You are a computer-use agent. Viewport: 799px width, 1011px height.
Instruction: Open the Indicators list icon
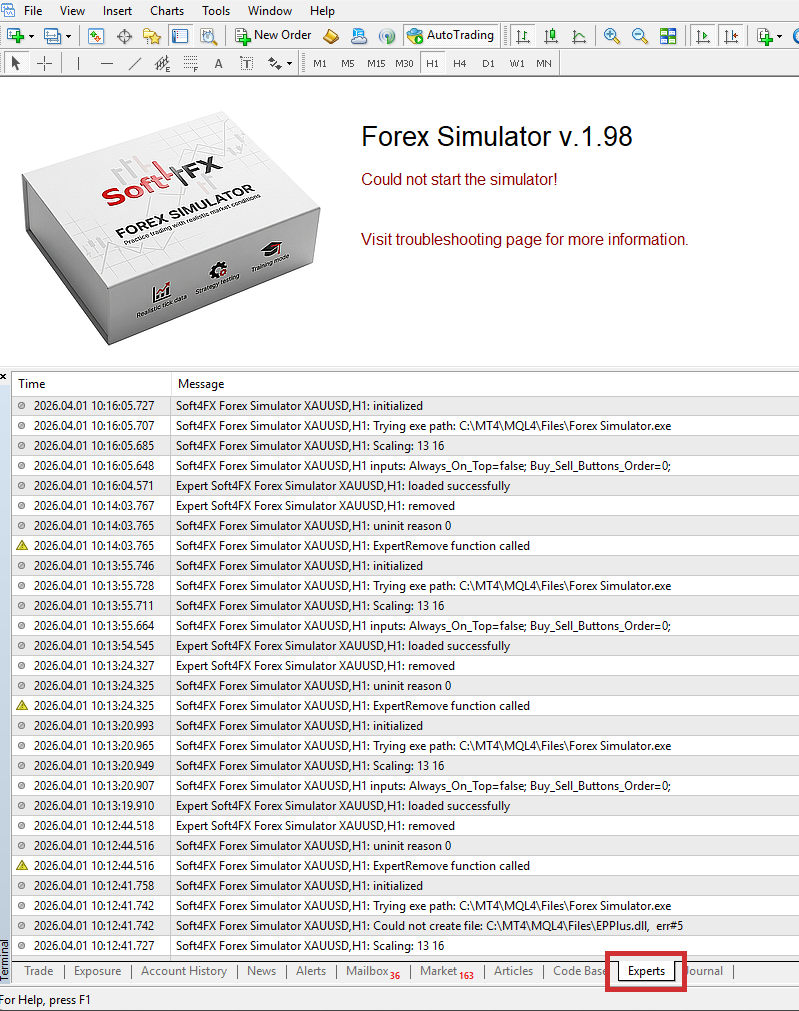pyautogui.click(x=765, y=36)
